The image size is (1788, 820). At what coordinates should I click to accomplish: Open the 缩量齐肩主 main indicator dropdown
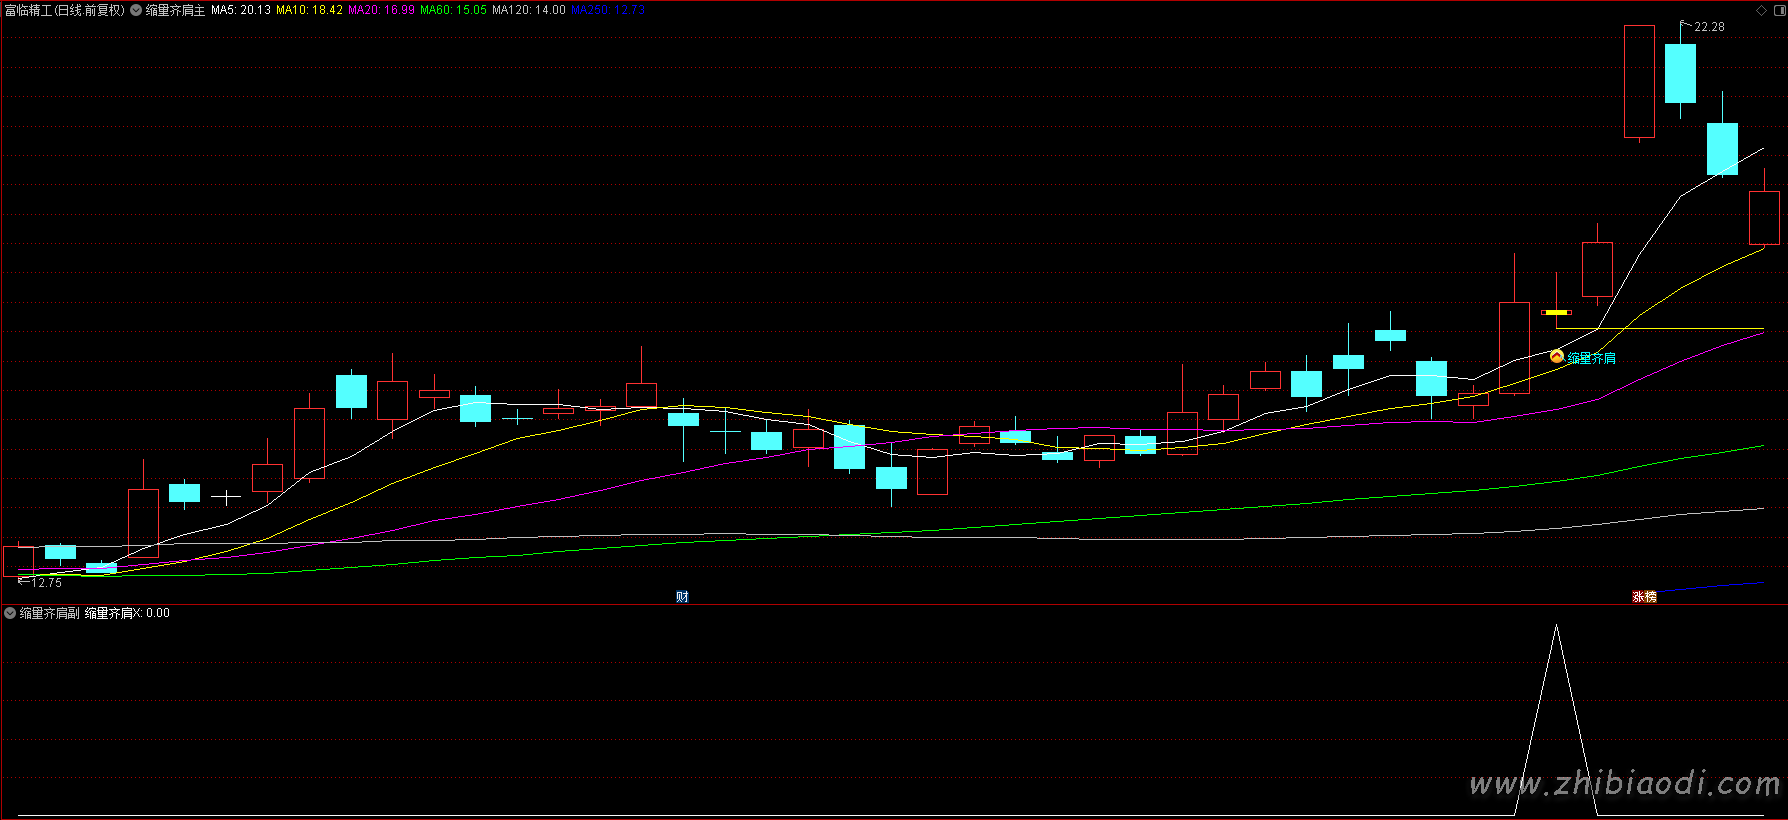click(136, 10)
